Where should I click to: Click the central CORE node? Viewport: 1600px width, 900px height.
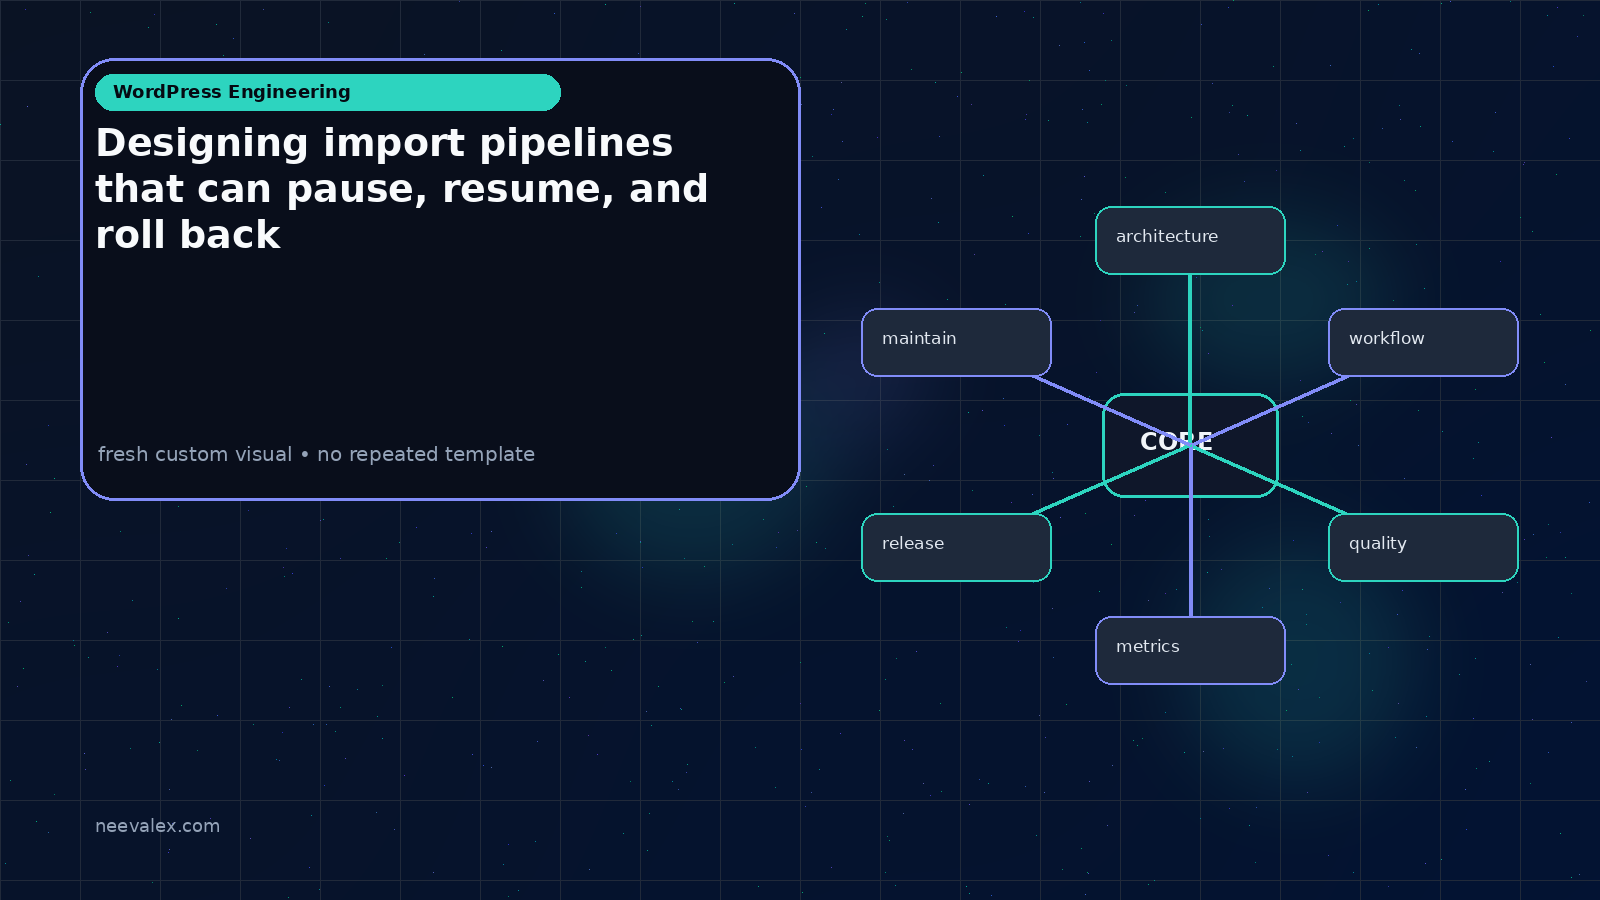[1190, 445]
